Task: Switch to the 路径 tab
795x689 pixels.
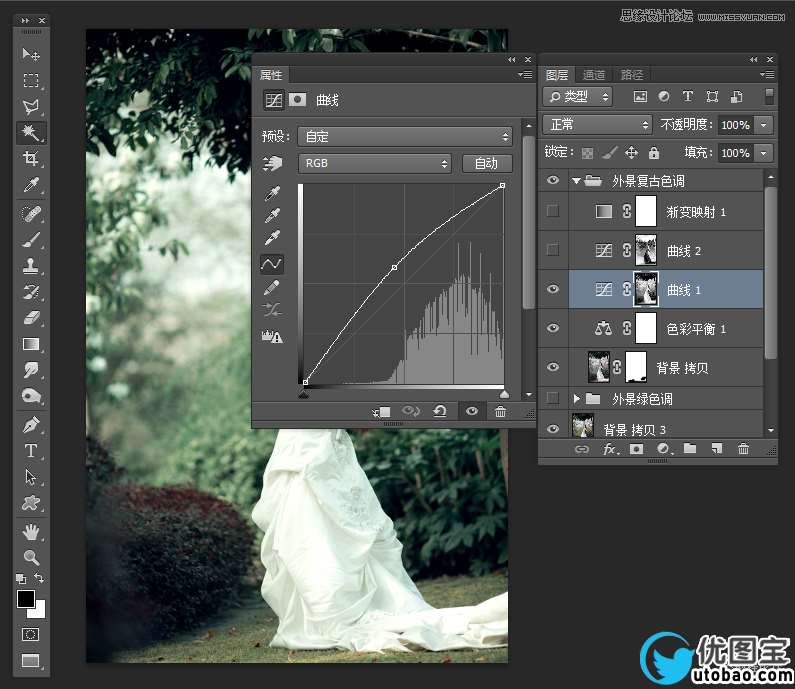Action: coord(632,75)
